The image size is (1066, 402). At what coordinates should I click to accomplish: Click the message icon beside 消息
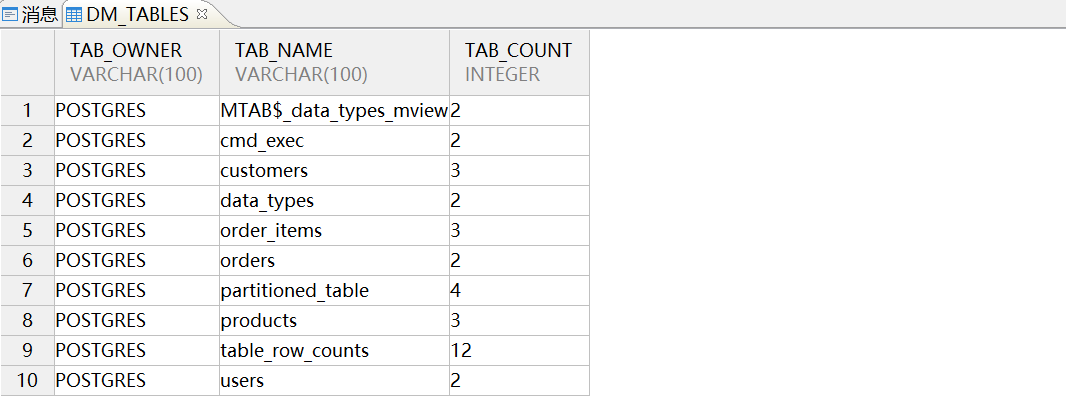[10, 14]
